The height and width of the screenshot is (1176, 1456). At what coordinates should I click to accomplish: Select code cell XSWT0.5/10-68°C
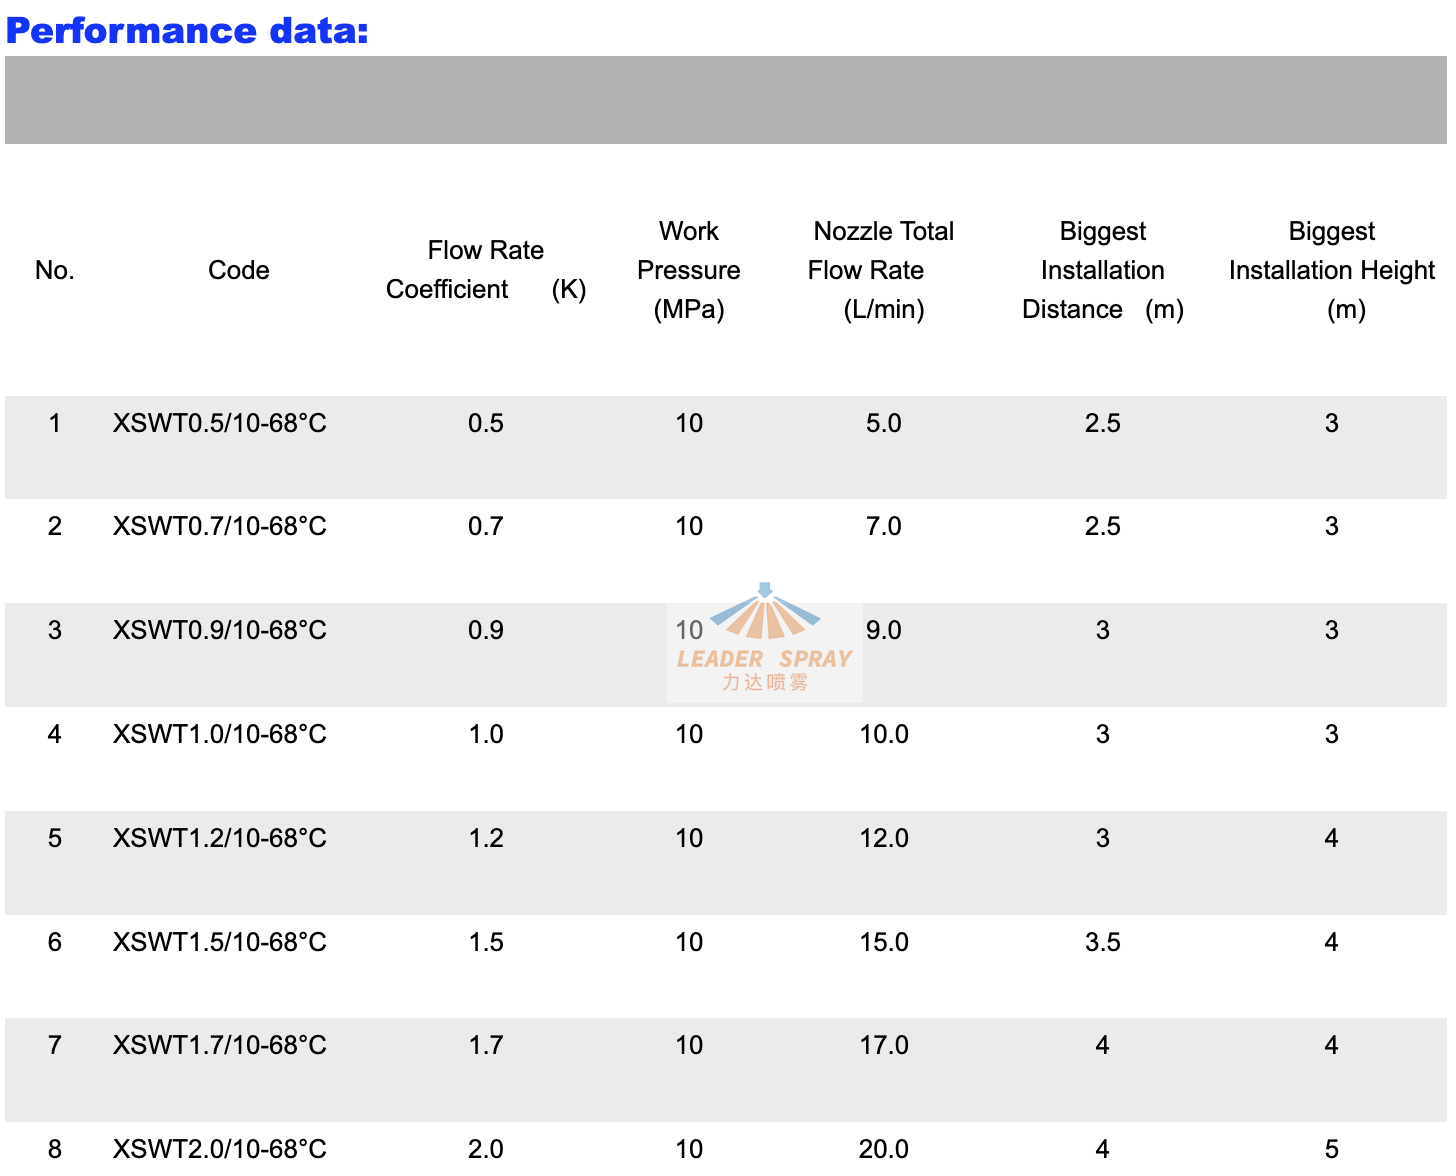(220, 423)
